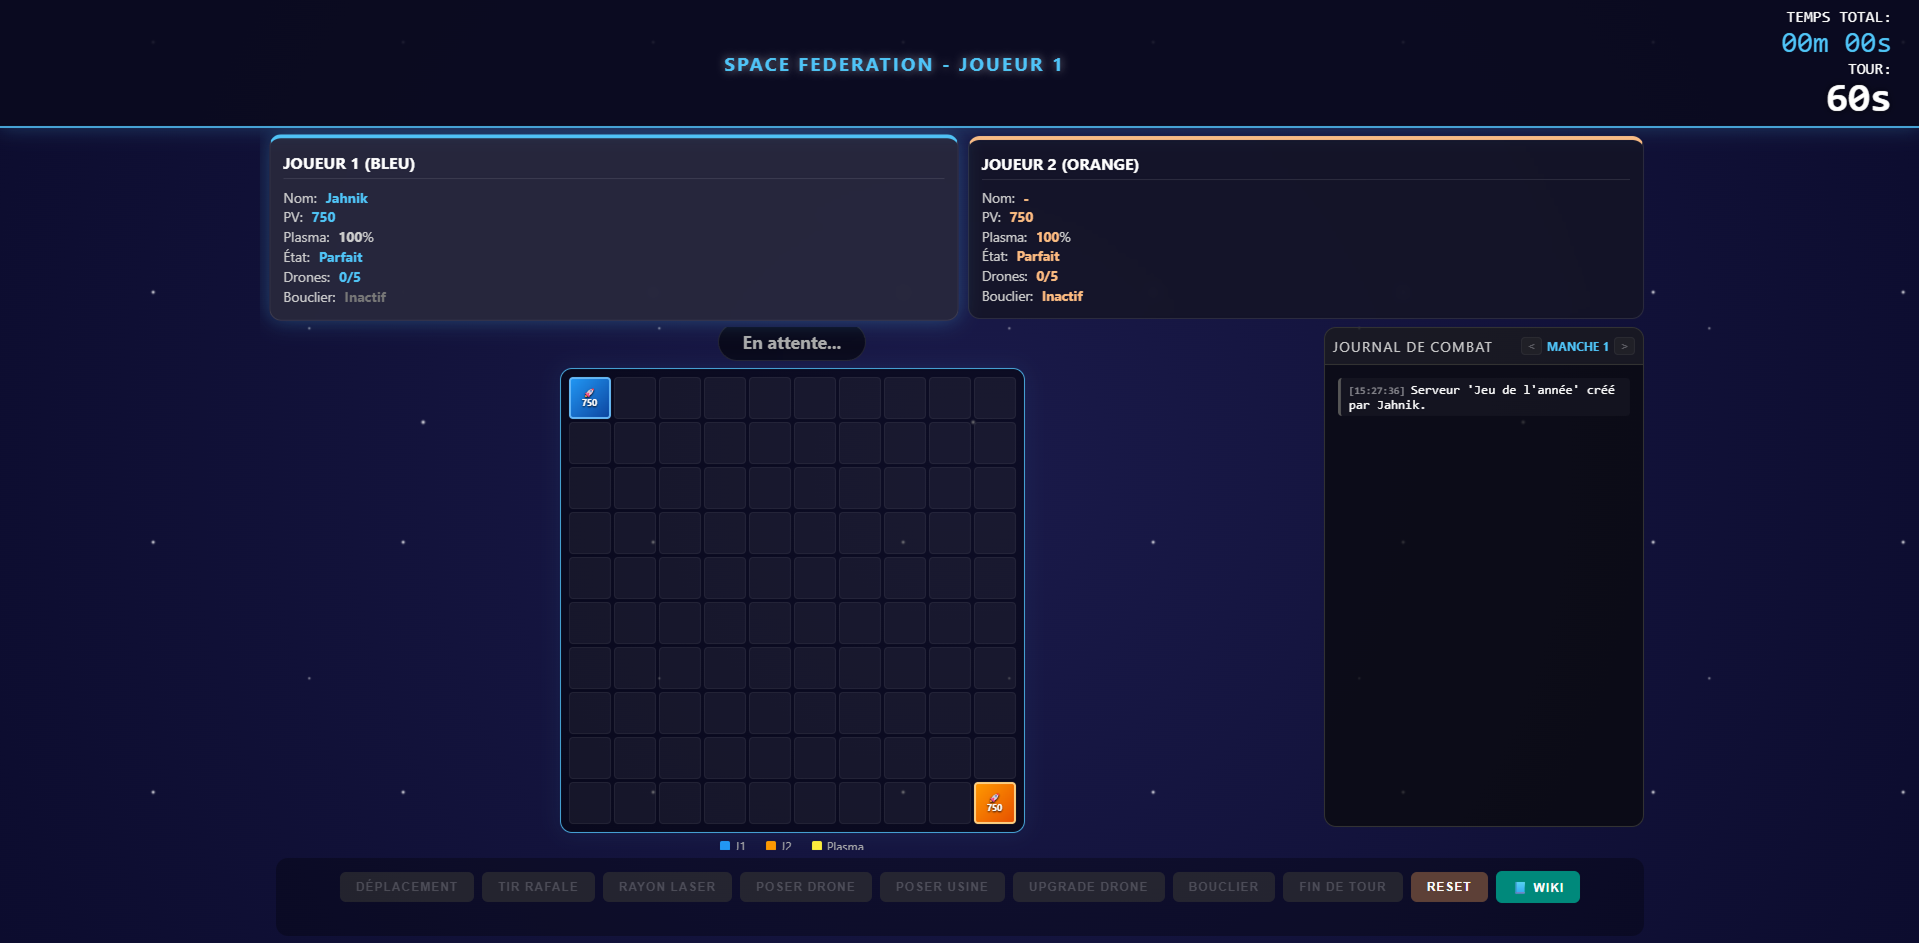Click the Reset button
Viewport: 1919px width, 943px height.
pos(1448,886)
